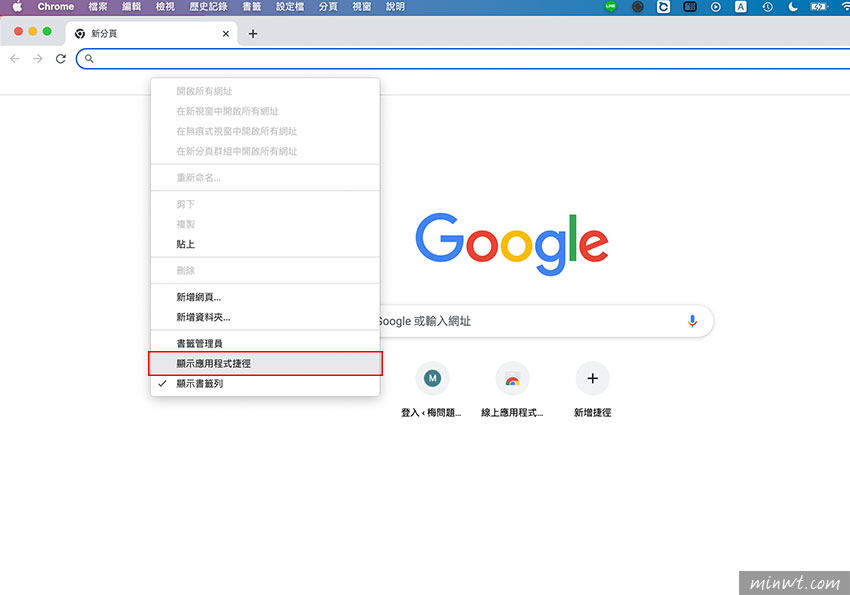Open the 設定檔 menu
Viewport: 850px width, 595px height.
(290, 7)
